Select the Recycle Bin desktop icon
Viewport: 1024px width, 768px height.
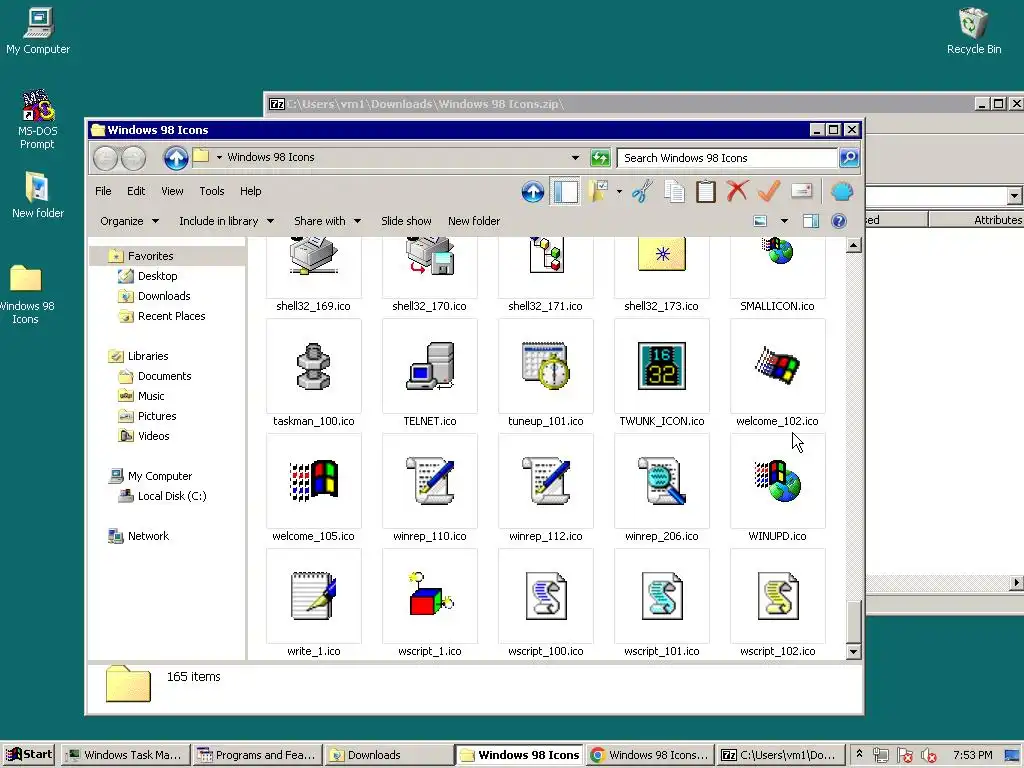[x=974, y=31]
